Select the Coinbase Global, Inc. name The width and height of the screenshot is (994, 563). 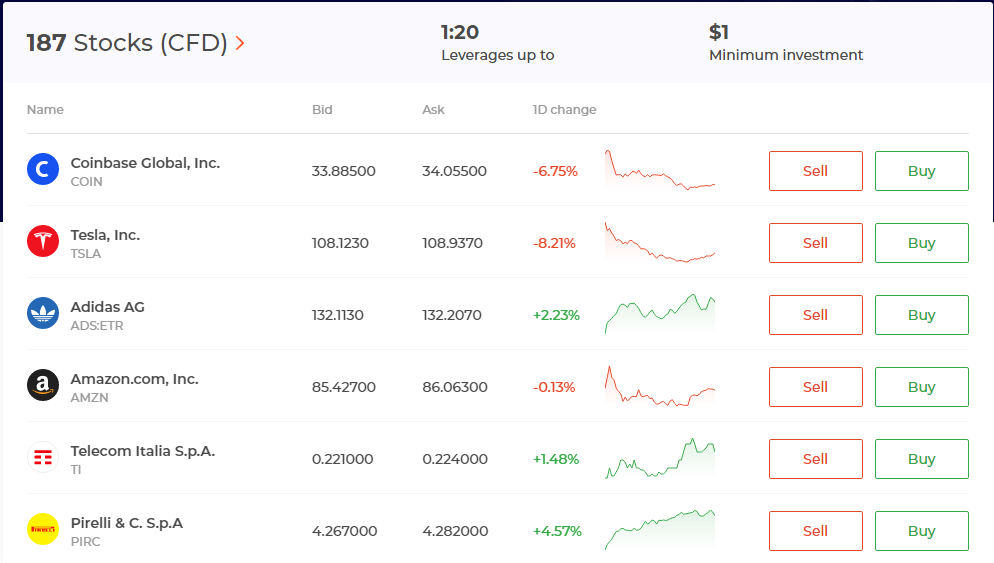(145, 163)
